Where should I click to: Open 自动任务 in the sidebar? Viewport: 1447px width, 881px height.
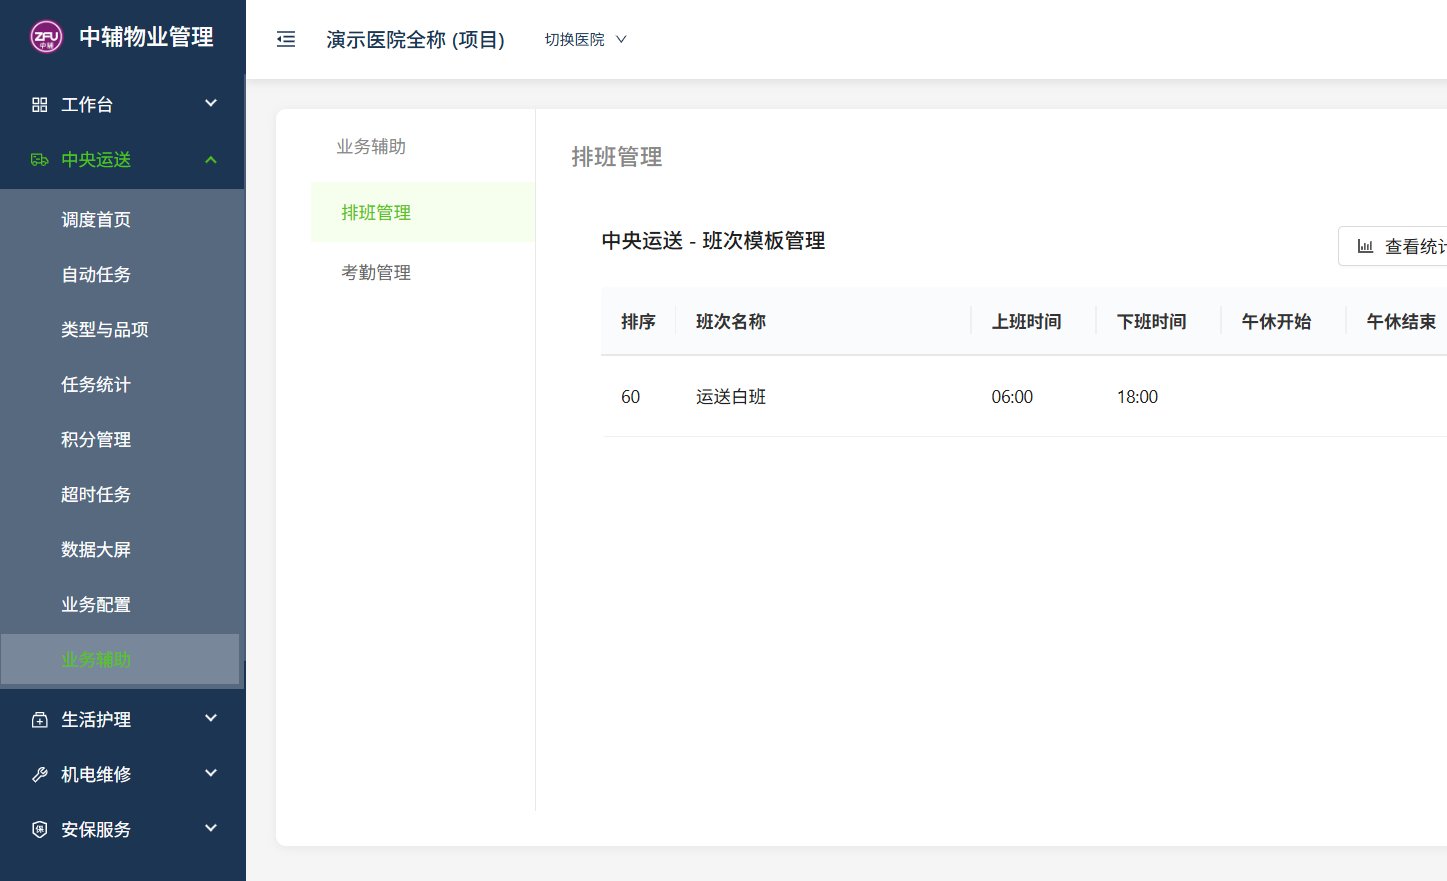96,274
